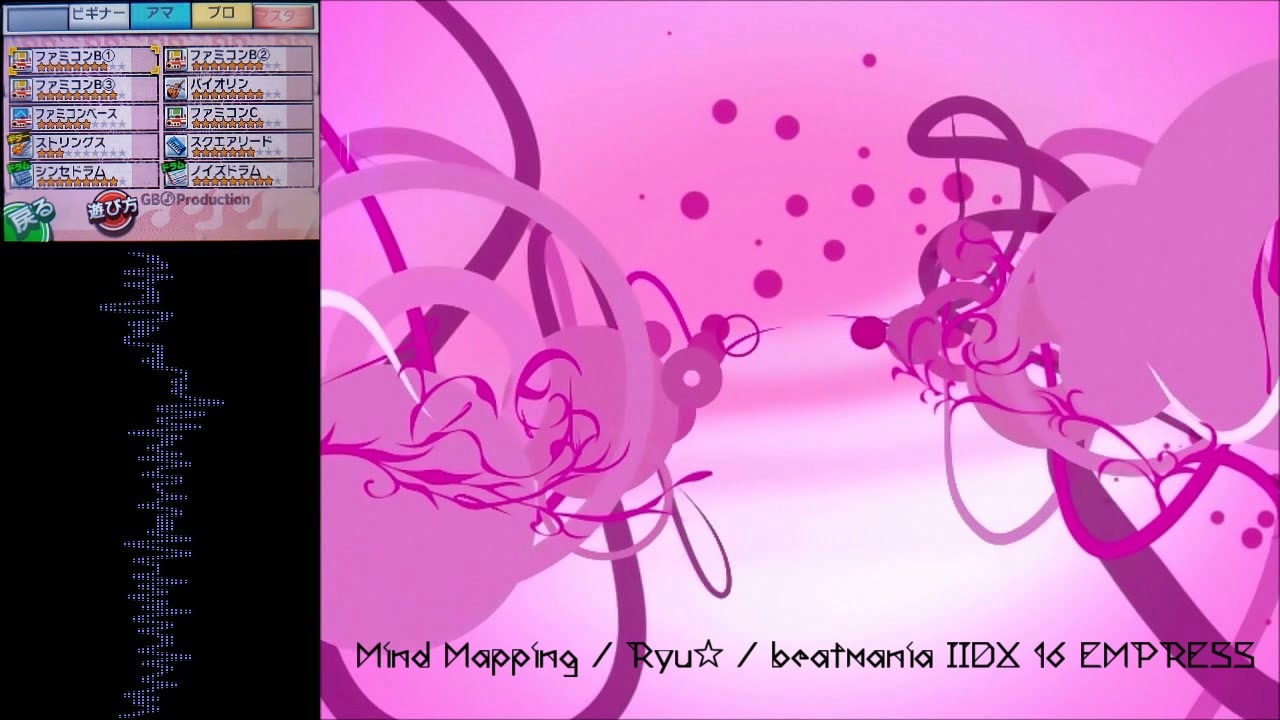Pick the スクエアリード part name
The height and width of the screenshot is (720, 1280).
(231, 142)
